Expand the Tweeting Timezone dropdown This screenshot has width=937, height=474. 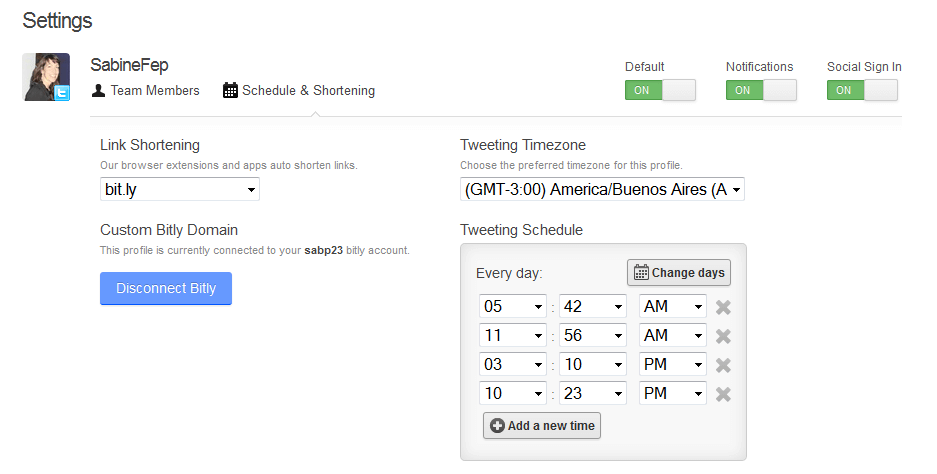(x=602, y=189)
